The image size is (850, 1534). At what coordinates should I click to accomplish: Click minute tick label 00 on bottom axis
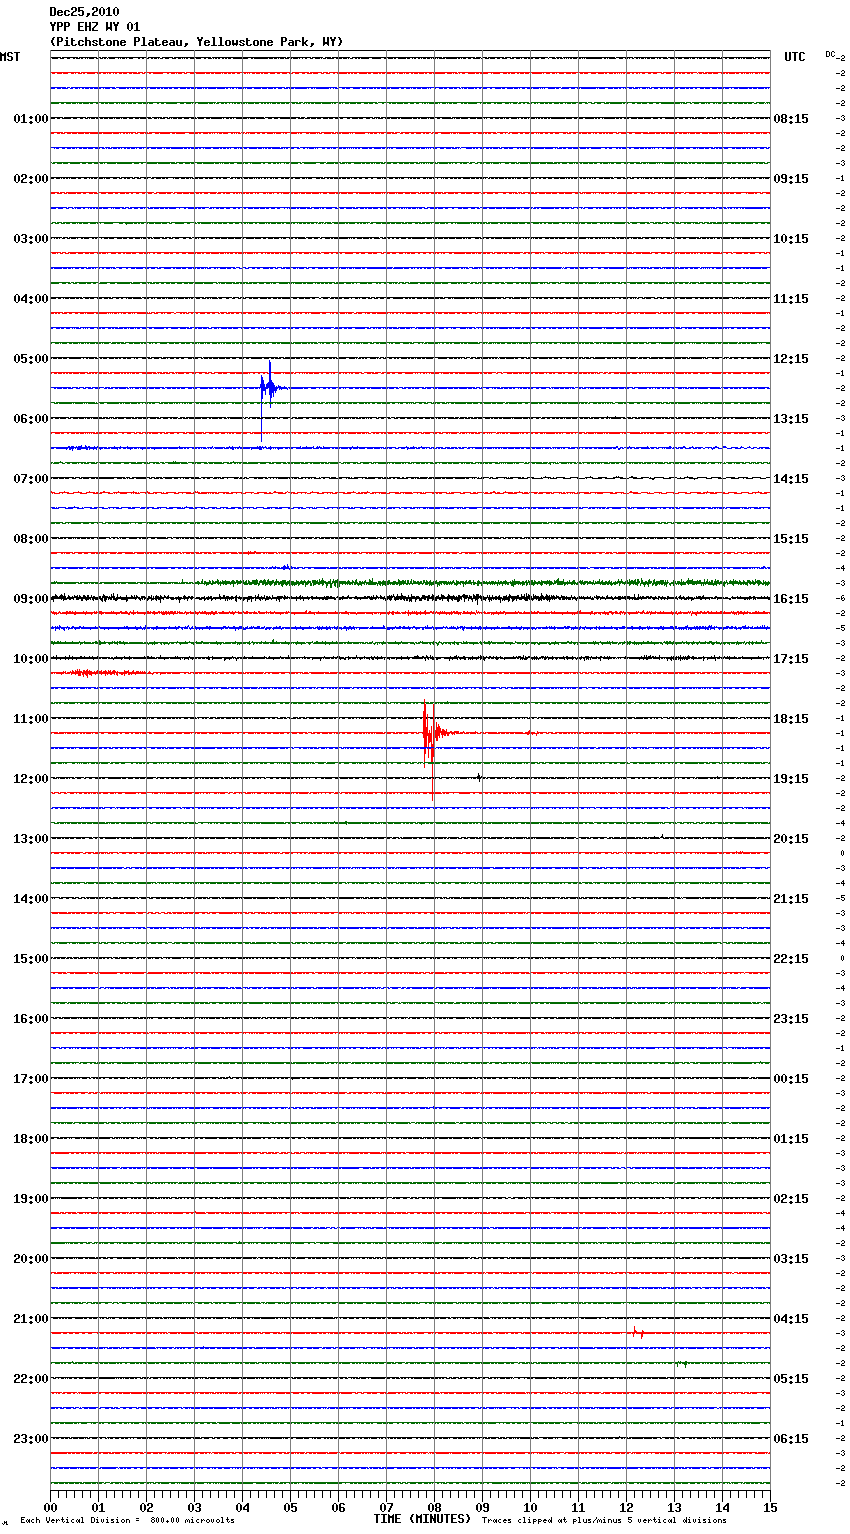50,1507
